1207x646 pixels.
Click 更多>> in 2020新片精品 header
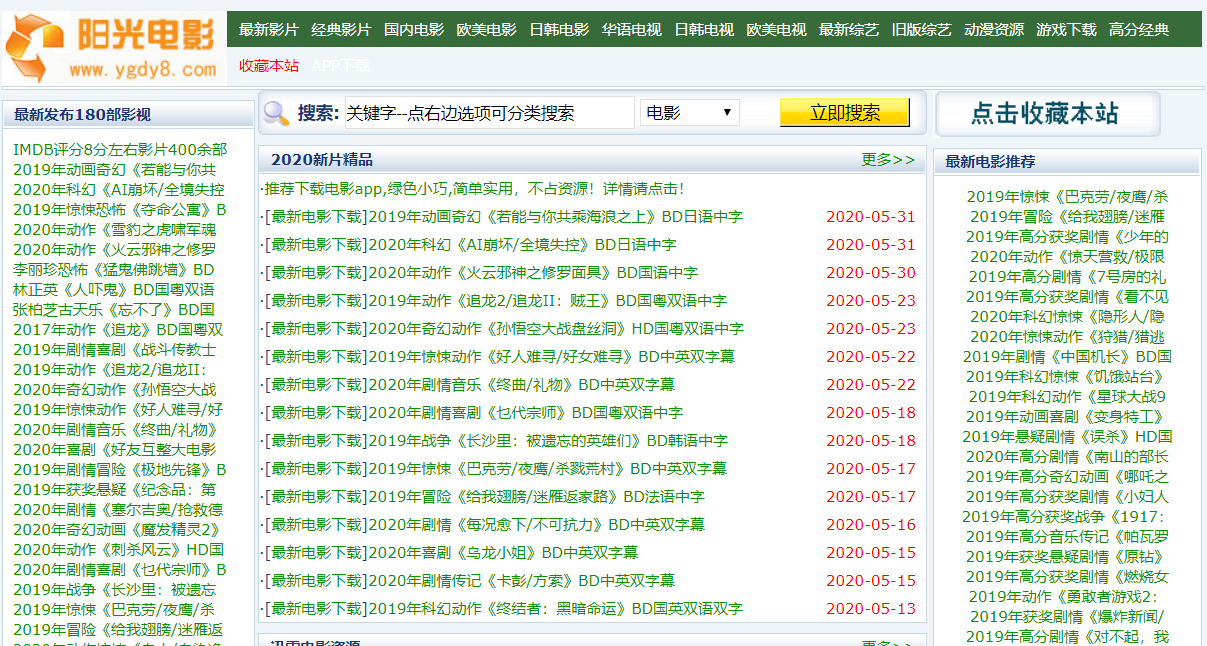click(x=888, y=159)
